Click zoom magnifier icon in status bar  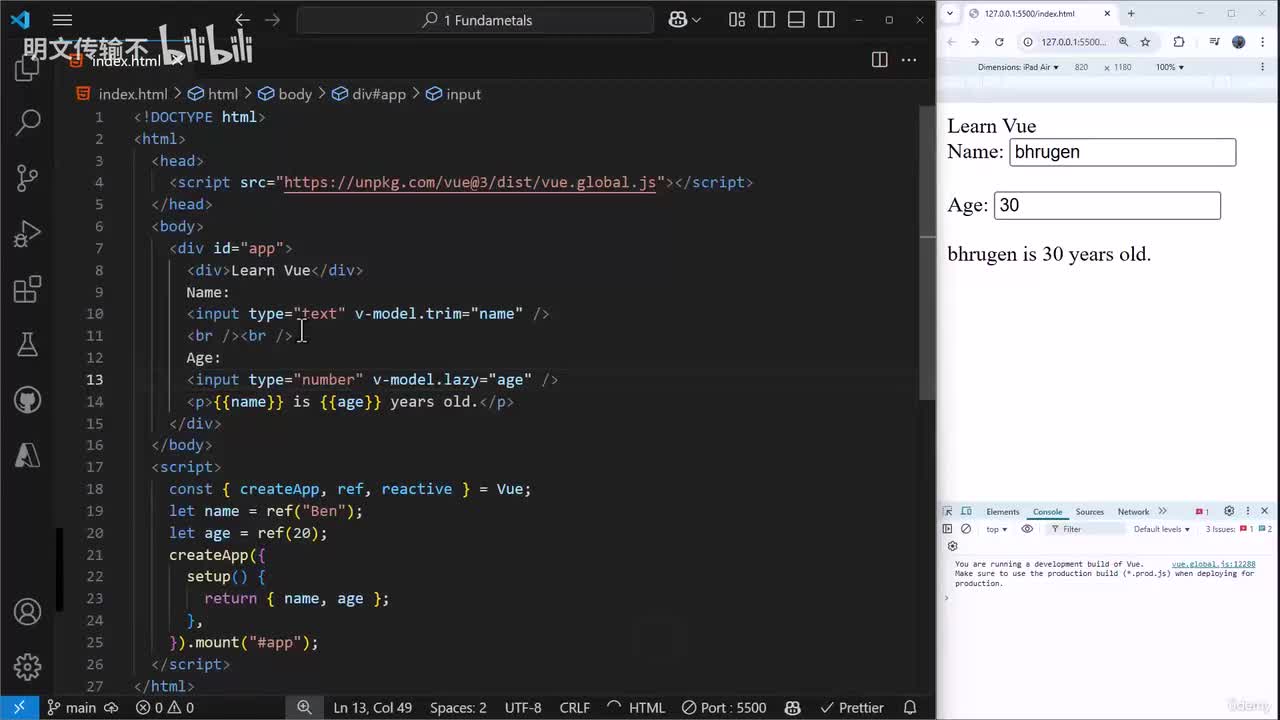tap(304, 707)
